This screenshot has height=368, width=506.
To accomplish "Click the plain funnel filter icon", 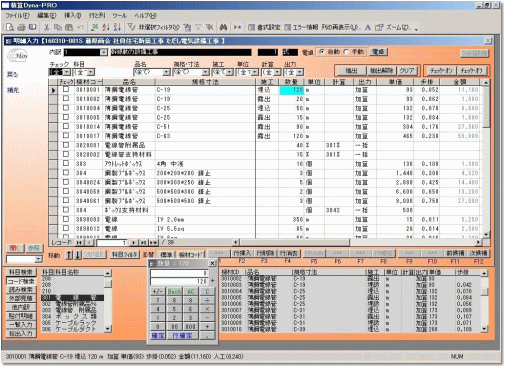I will (x=198, y=27).
